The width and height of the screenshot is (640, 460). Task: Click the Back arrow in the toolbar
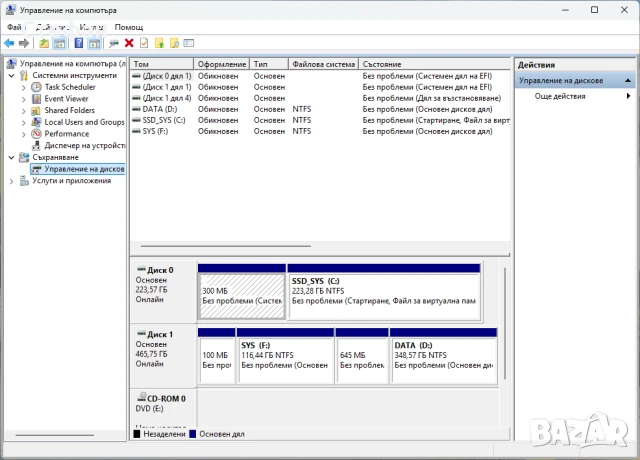pyautogui.click(x=9, y=43)
